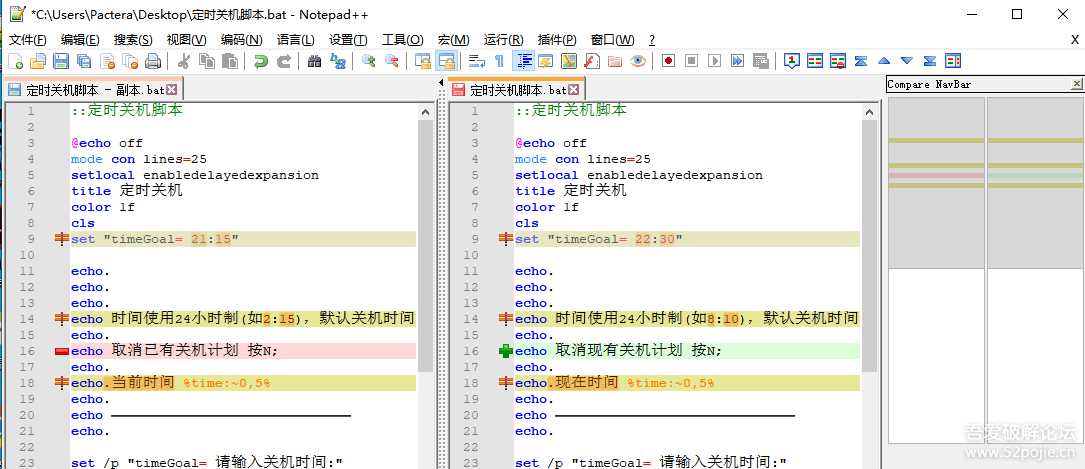This screenshot has width=1085, height=469.
Task: Close all documents toolbar icon
Action: [x=130, y=61]
